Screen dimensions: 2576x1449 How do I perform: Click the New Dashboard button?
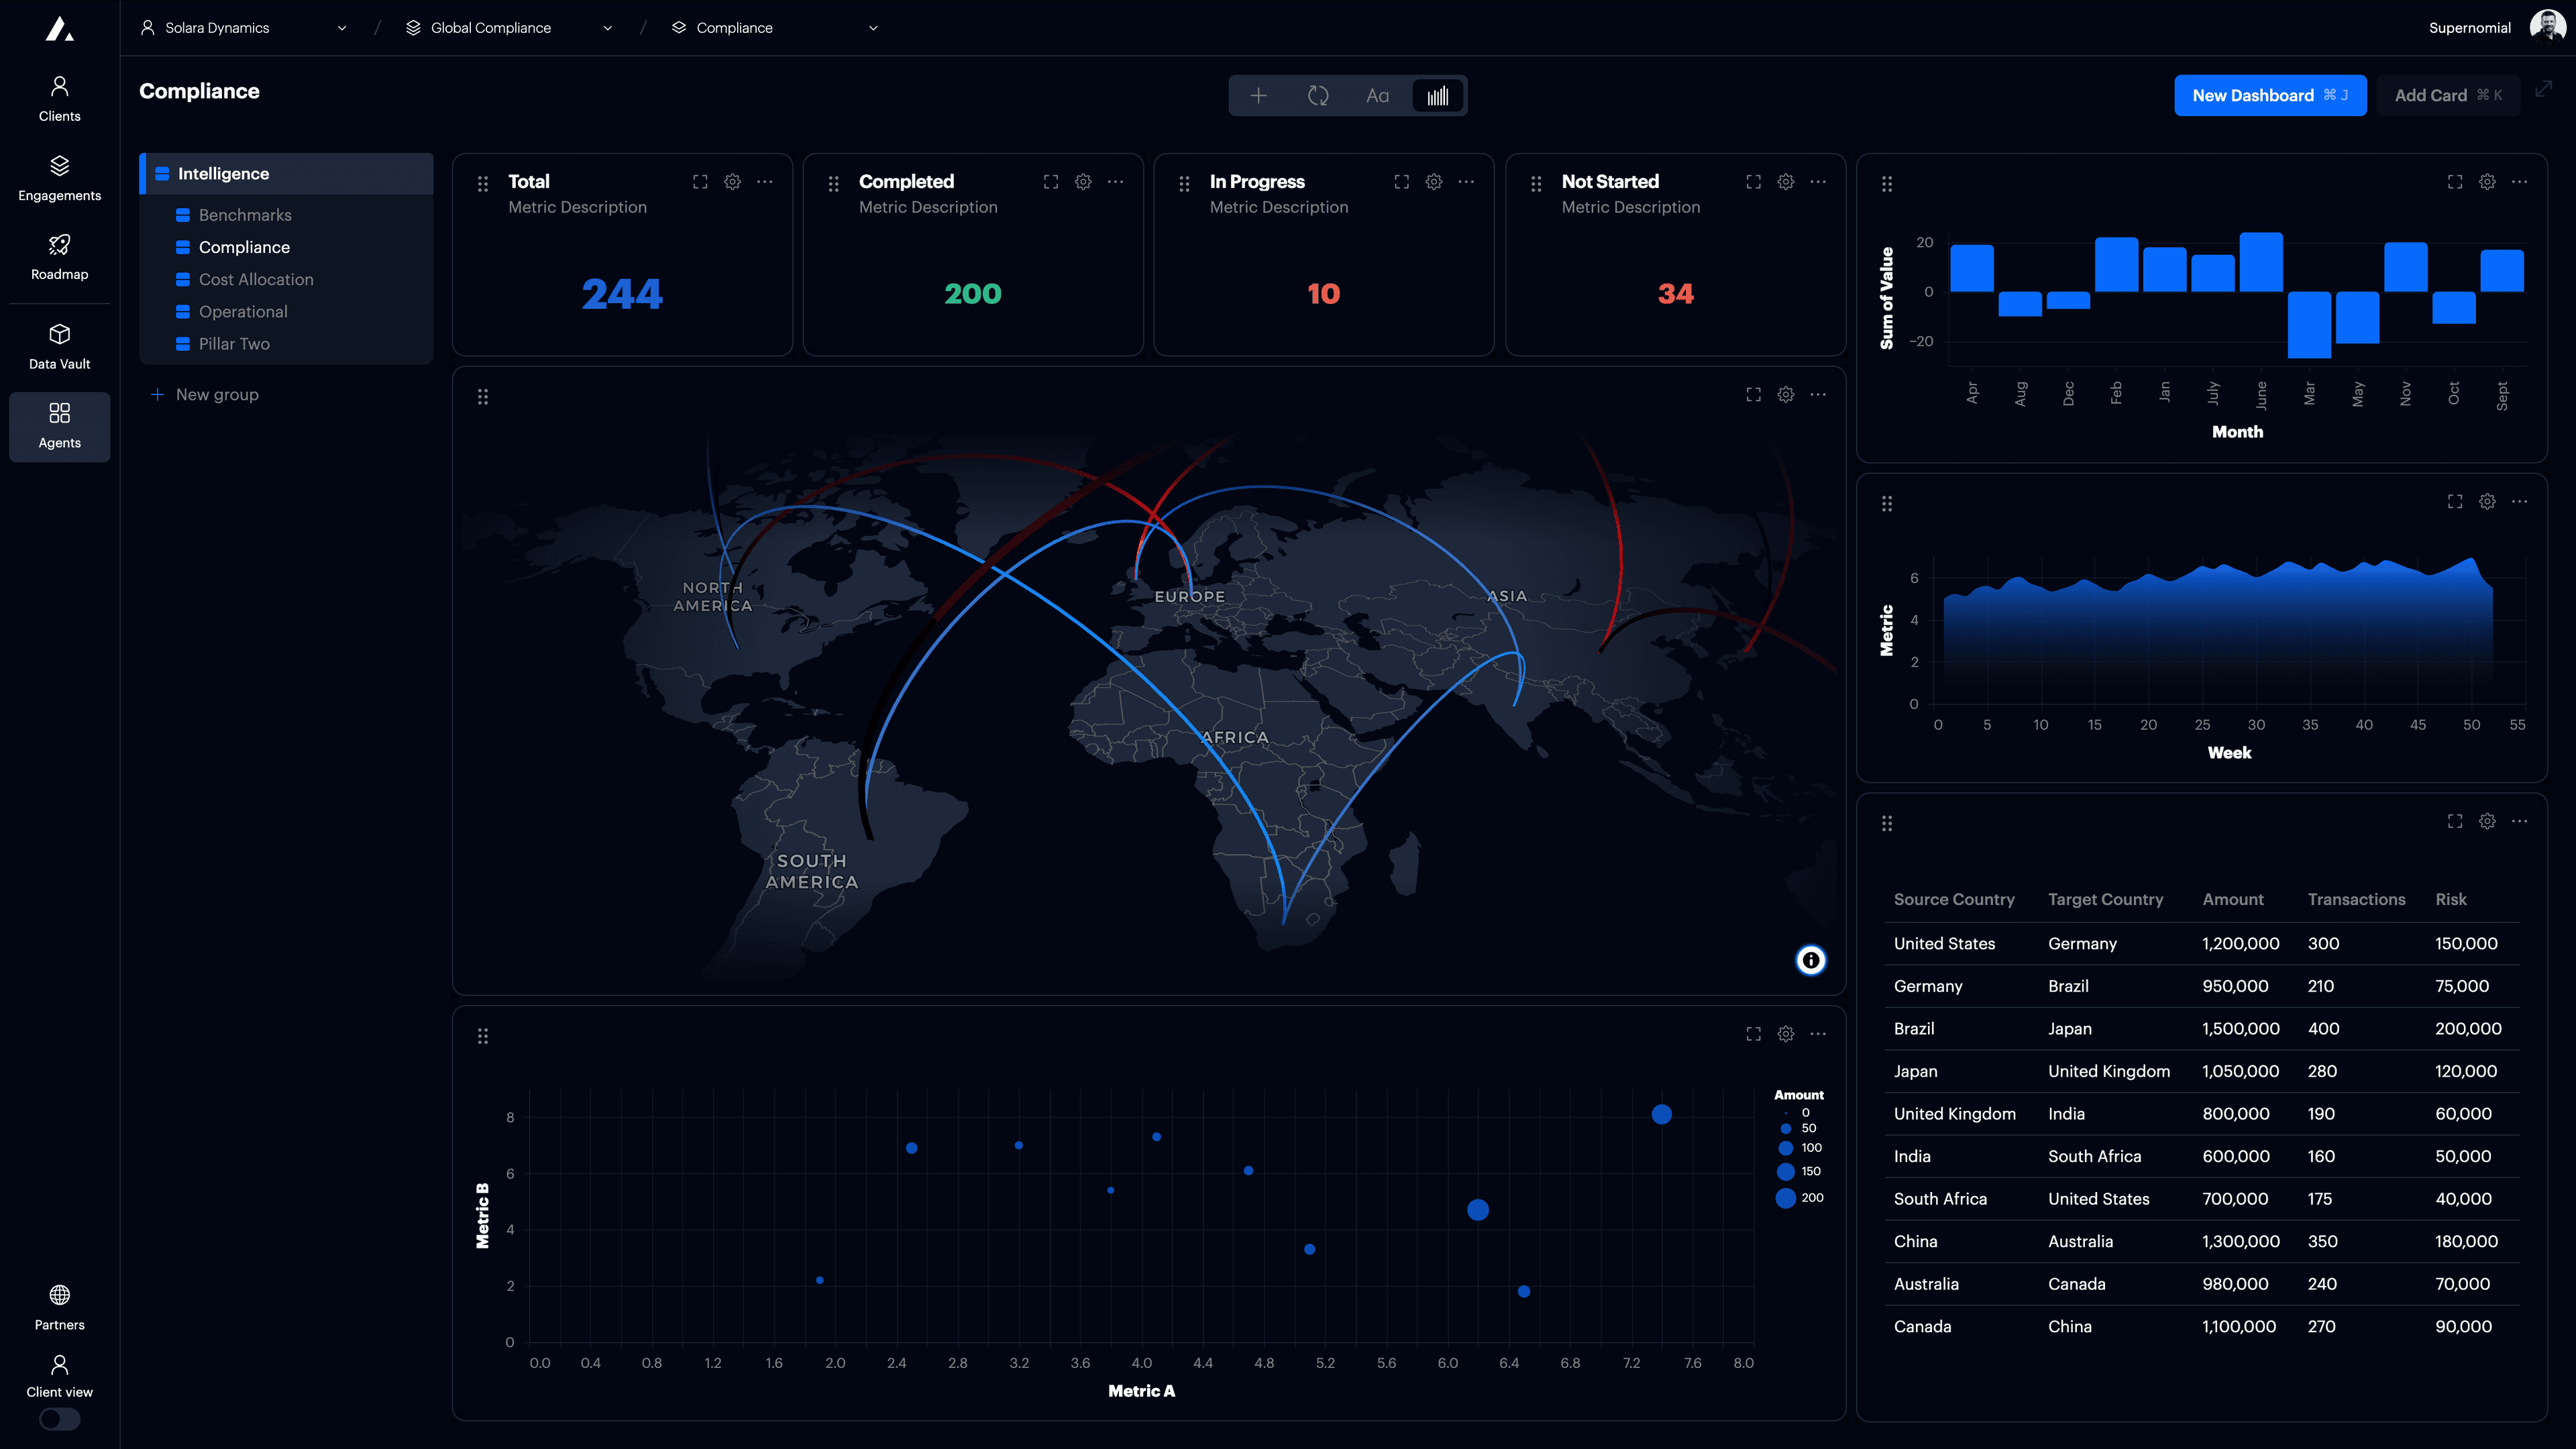tap(2270, 95)
